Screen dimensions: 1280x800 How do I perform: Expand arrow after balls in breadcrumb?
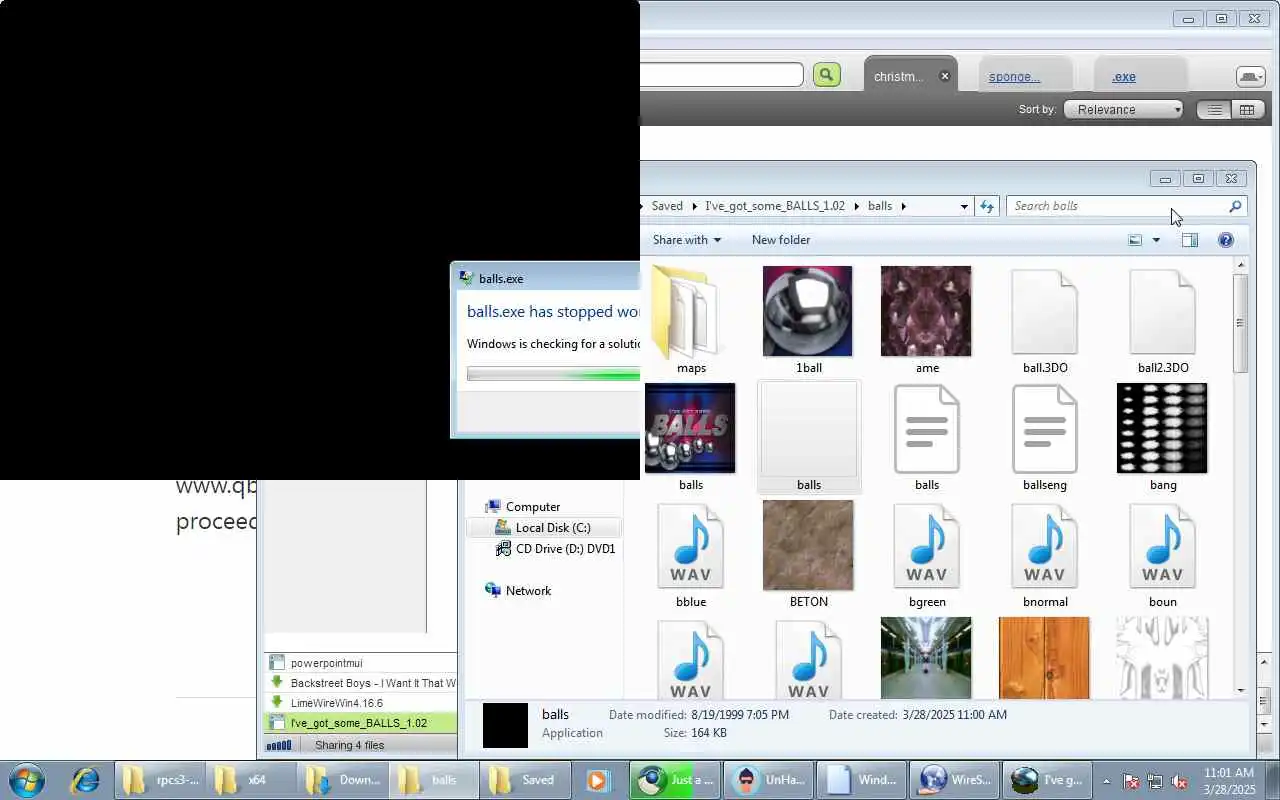click(x=904, y=206)
